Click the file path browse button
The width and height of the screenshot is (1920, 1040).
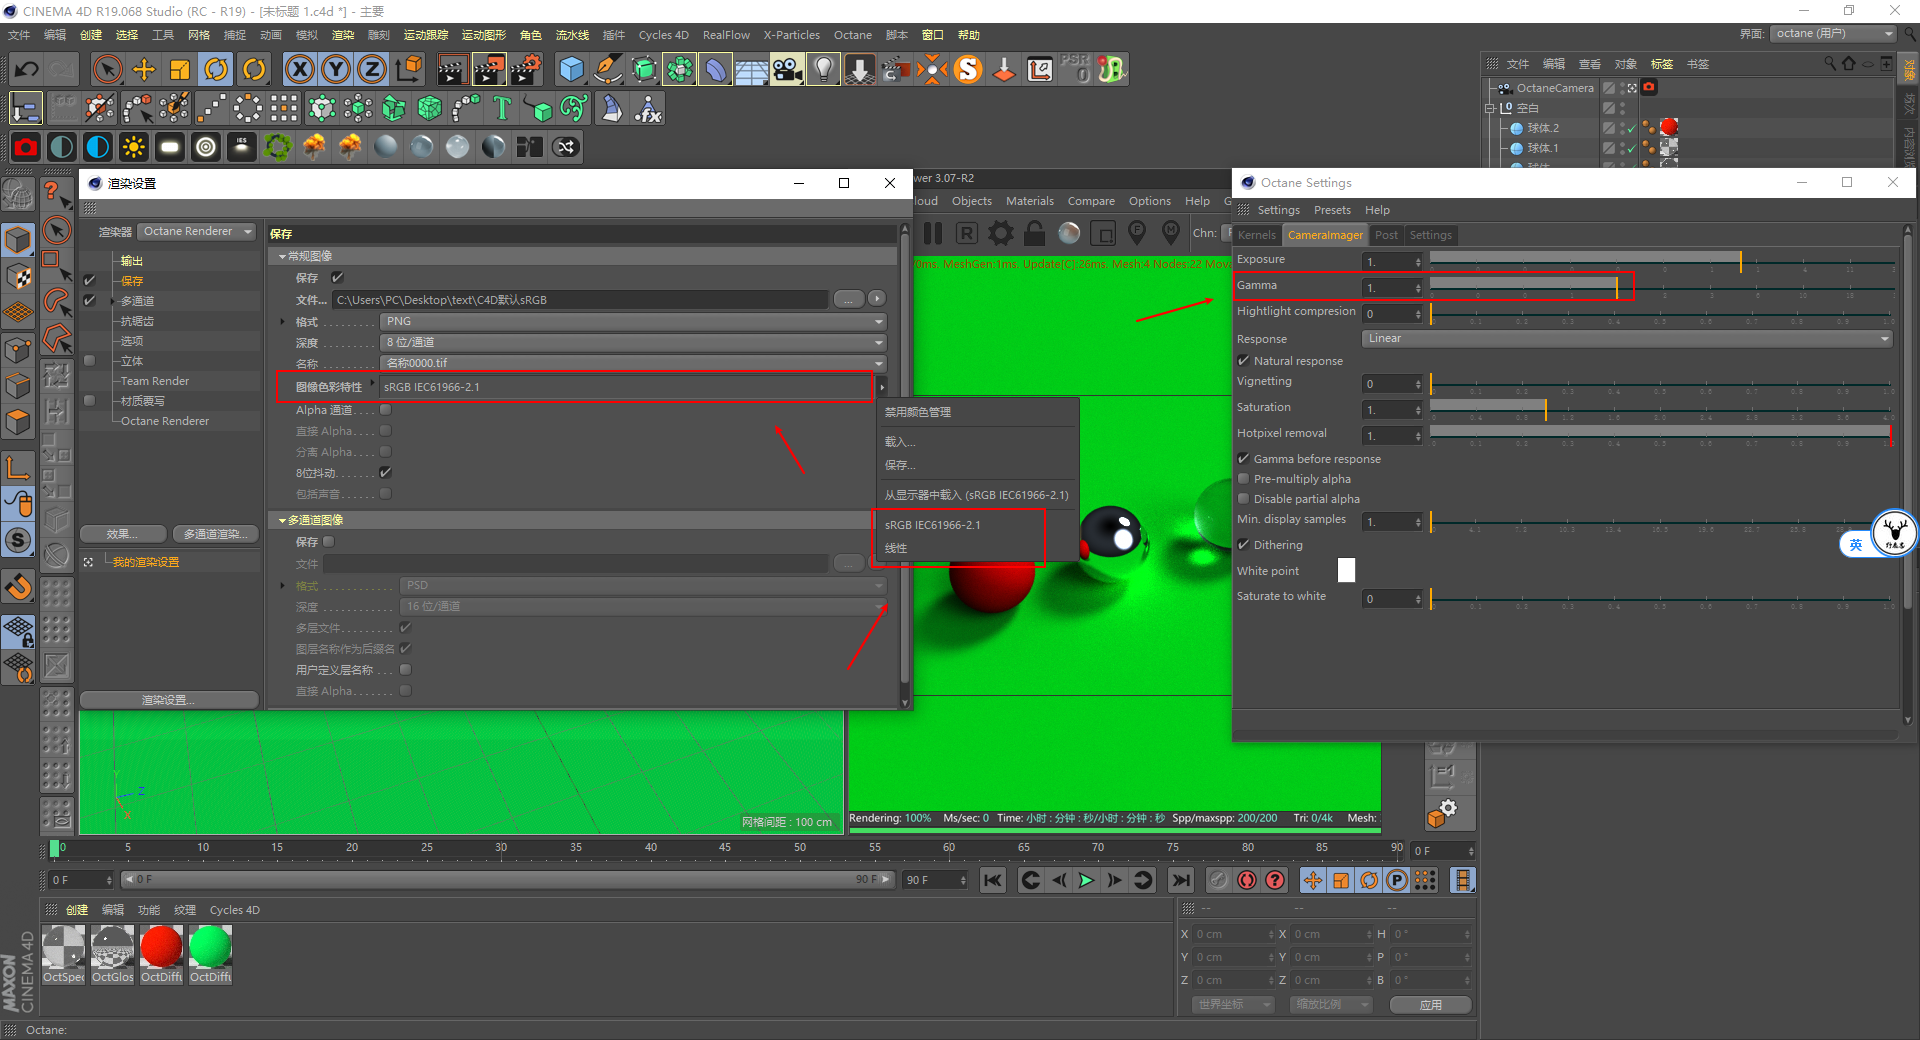point(849,299)
